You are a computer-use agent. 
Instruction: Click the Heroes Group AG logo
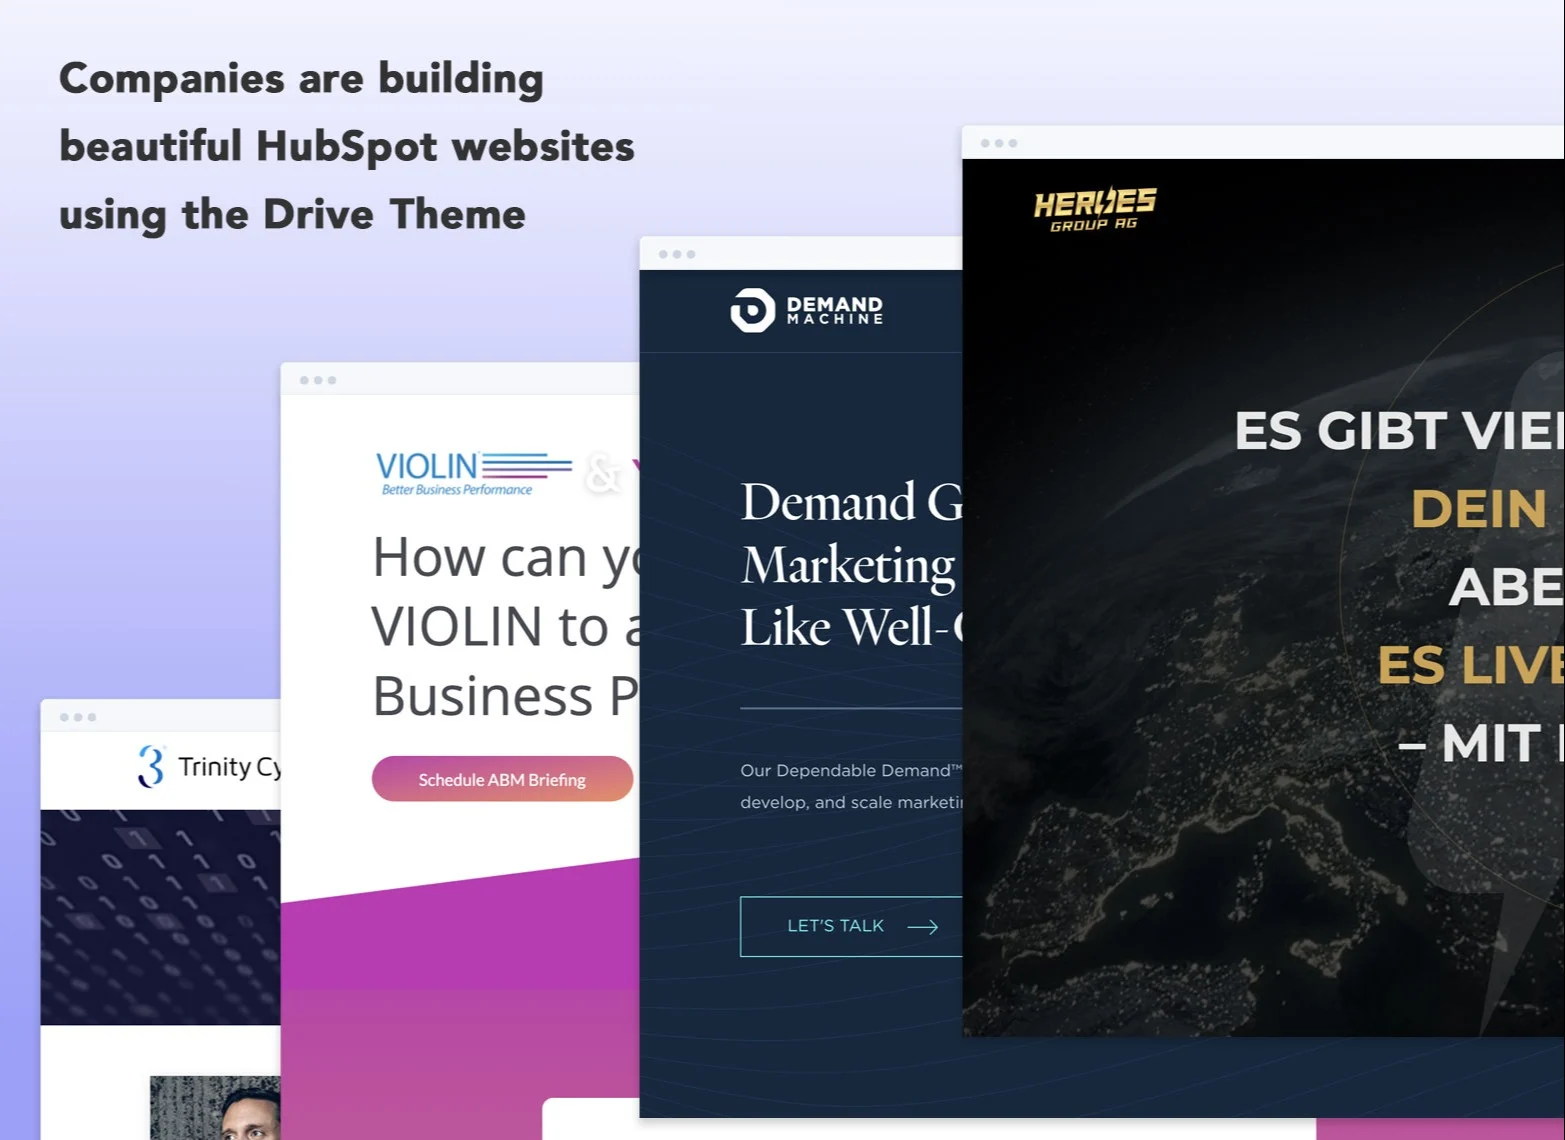[x=1094, y=209]
